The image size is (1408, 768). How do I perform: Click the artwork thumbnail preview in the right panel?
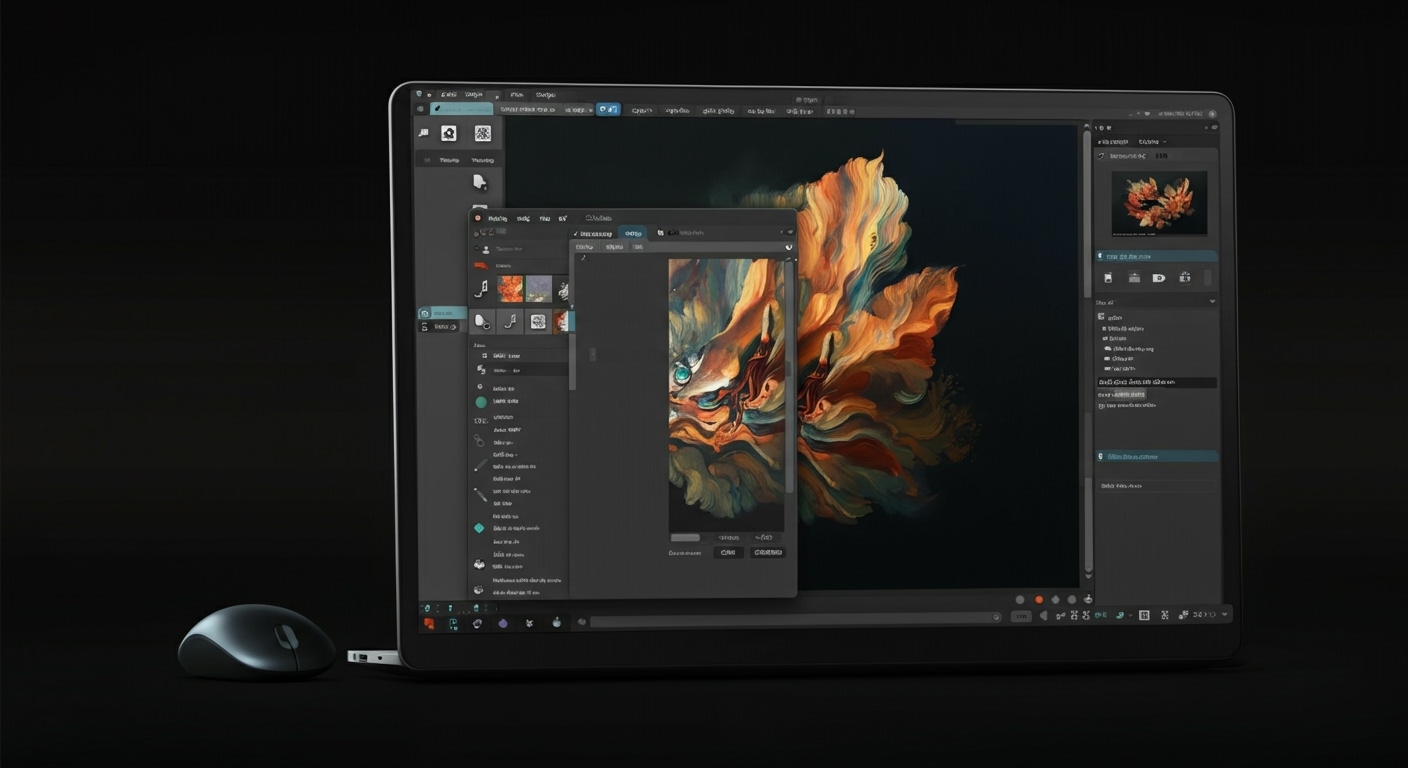pos(1158,204)
